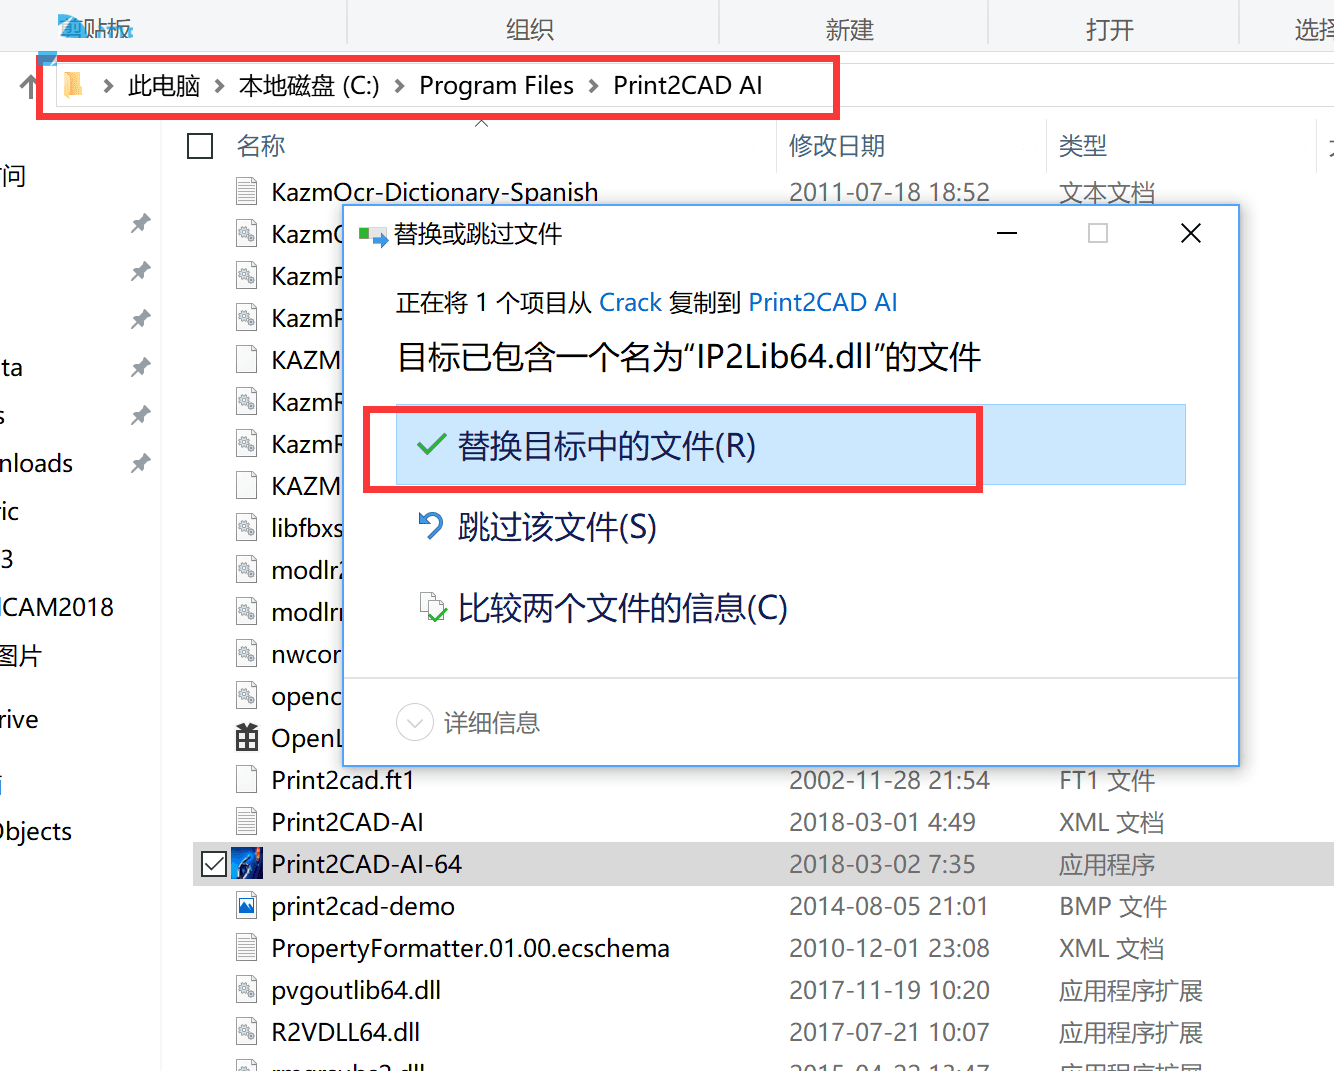
Task: Click the Print2CAD-AI XML document icon
Action: tap(246, 822)
